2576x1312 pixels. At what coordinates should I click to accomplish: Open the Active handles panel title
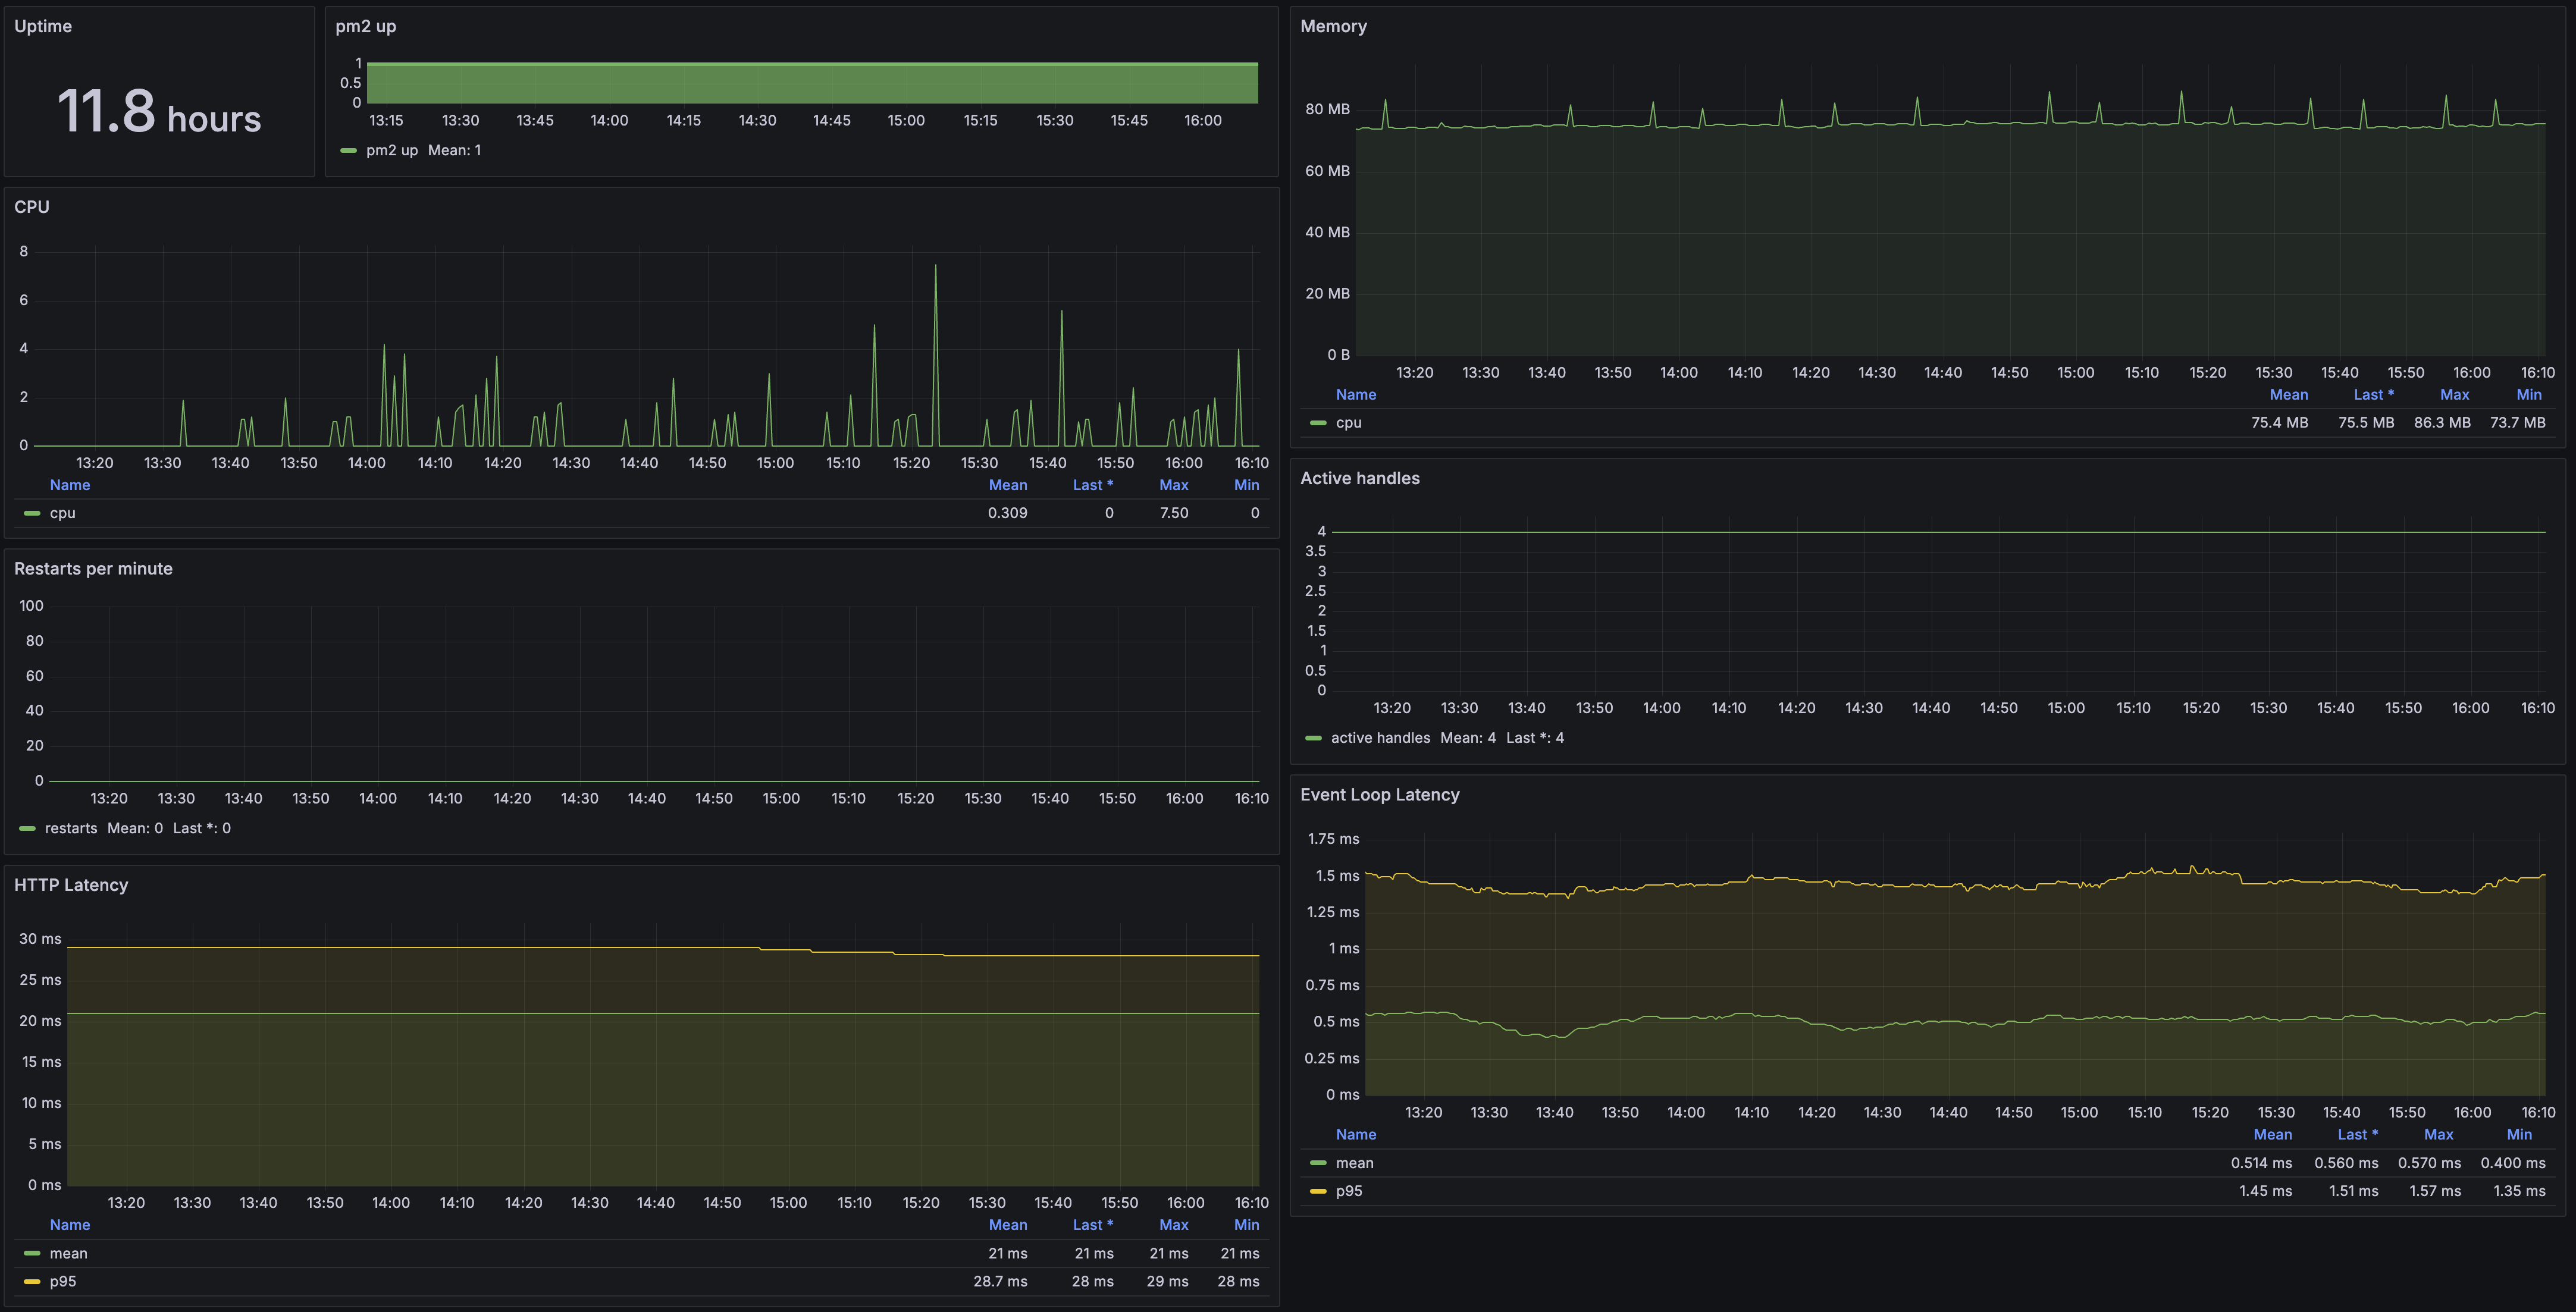[x=1359, y=478]
